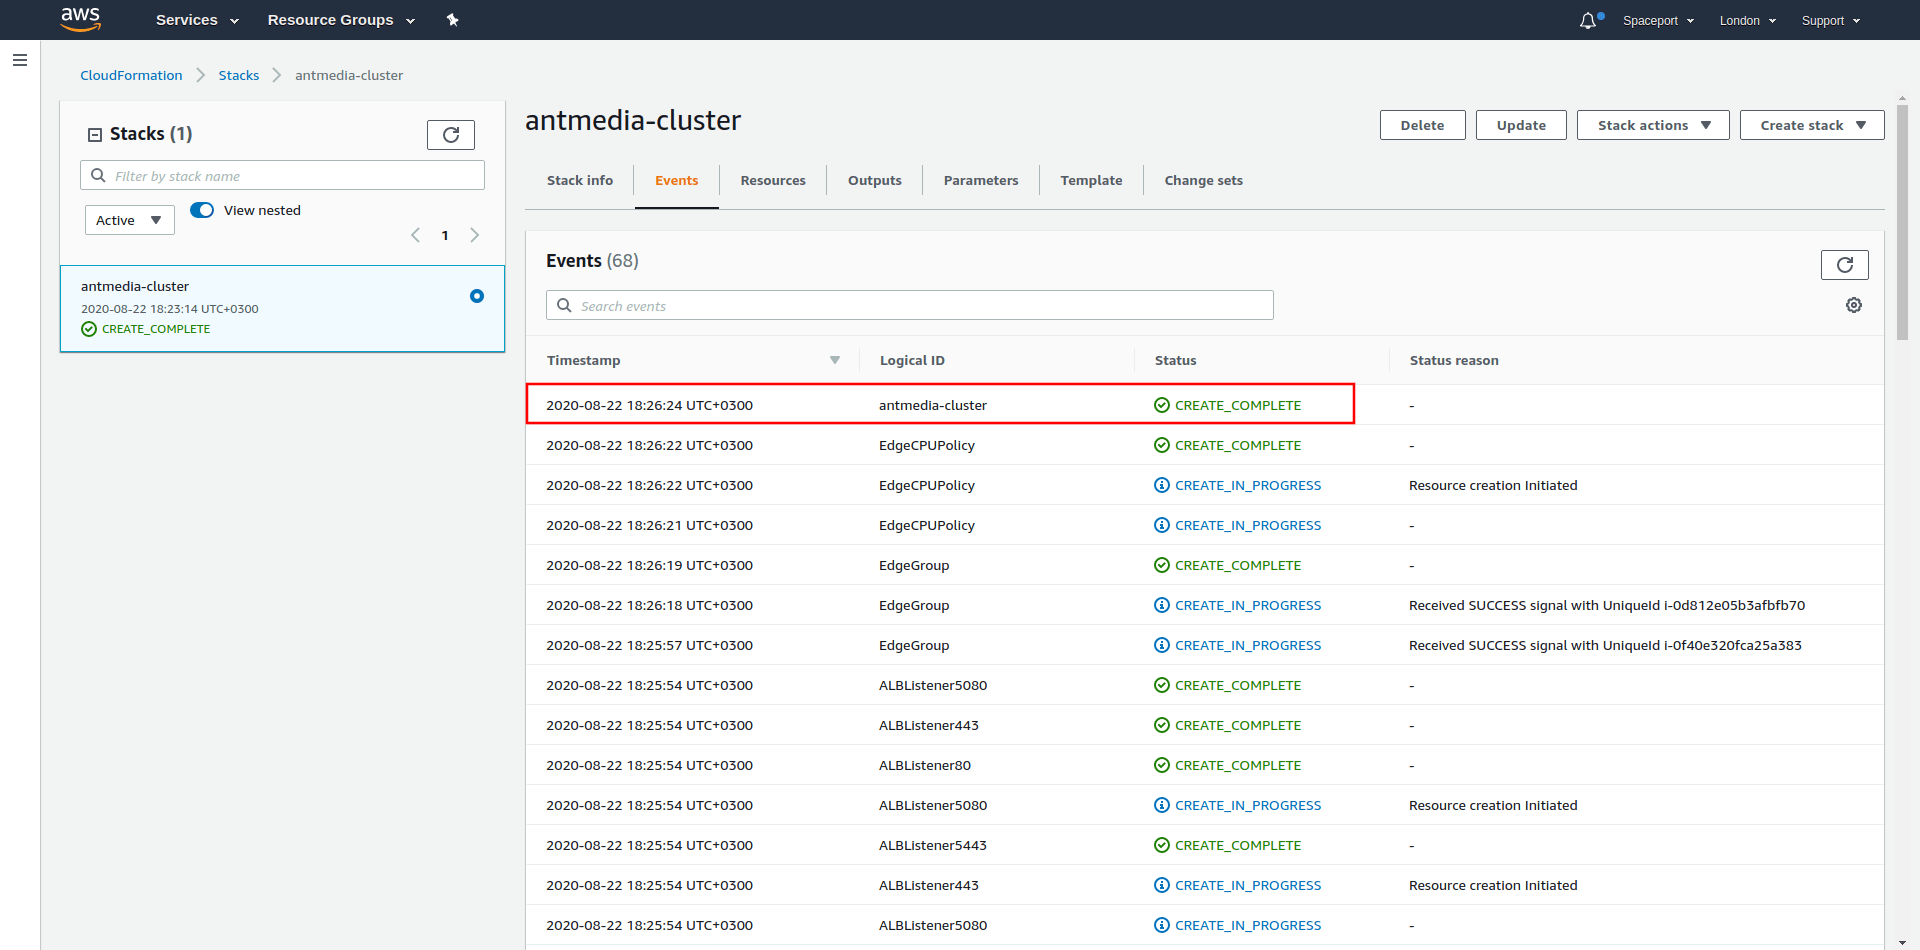This screenshot has height=950, width=1920.
Task: Open the Spaceport account menu
Action: (x=1658, y=20)
